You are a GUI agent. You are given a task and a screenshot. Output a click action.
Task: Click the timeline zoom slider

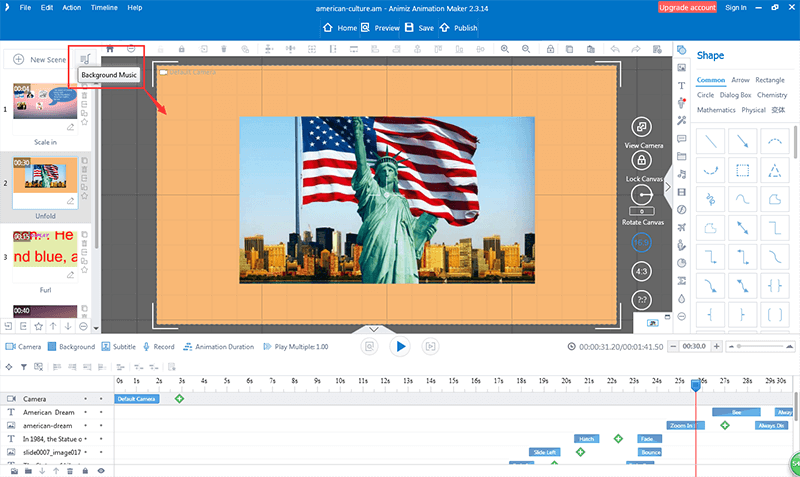(x=760, y=346)
